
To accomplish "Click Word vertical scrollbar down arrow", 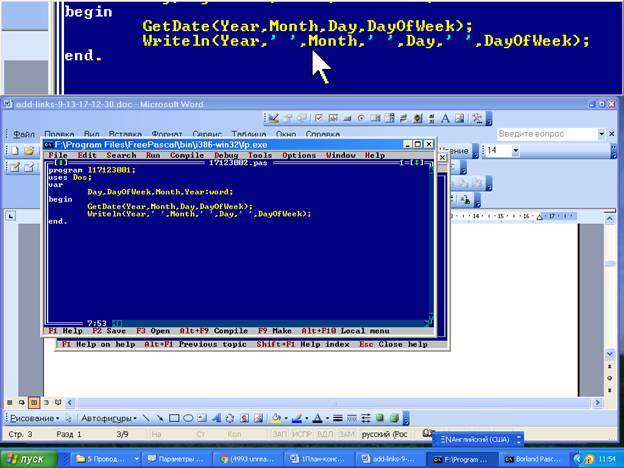I will [x=610, y=354].
